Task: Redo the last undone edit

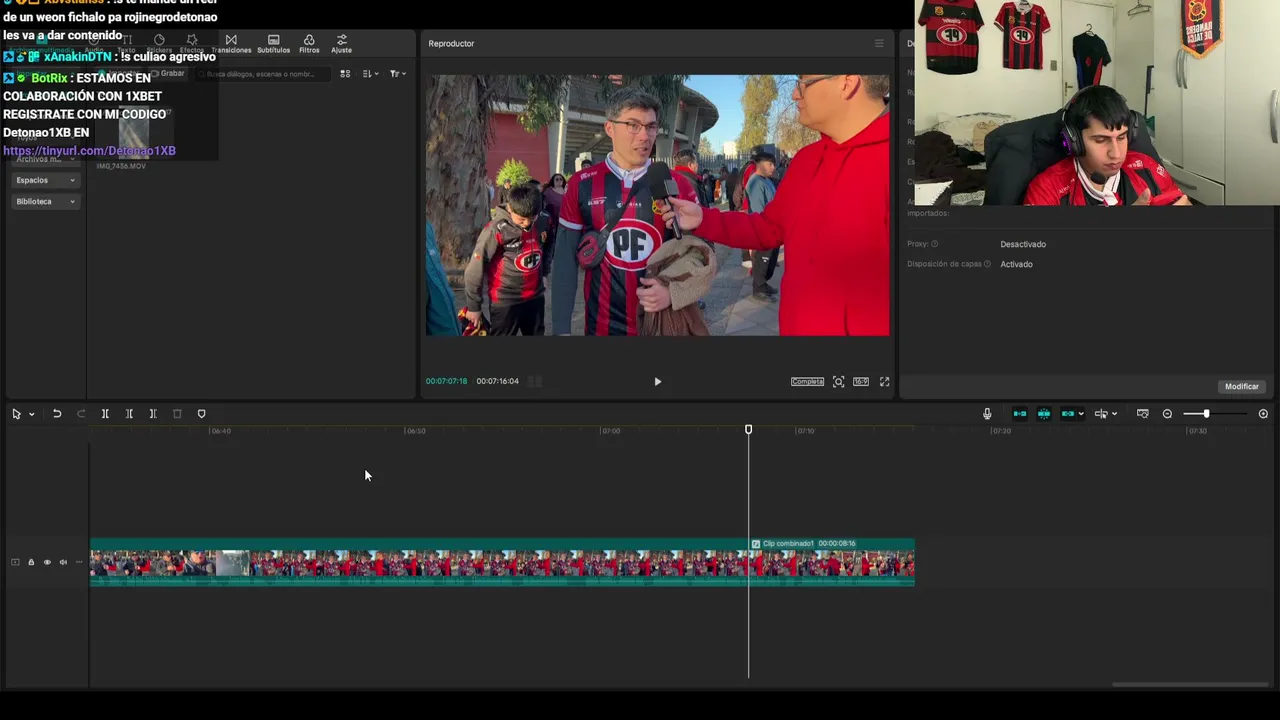Action: click(x=81, y=414)
